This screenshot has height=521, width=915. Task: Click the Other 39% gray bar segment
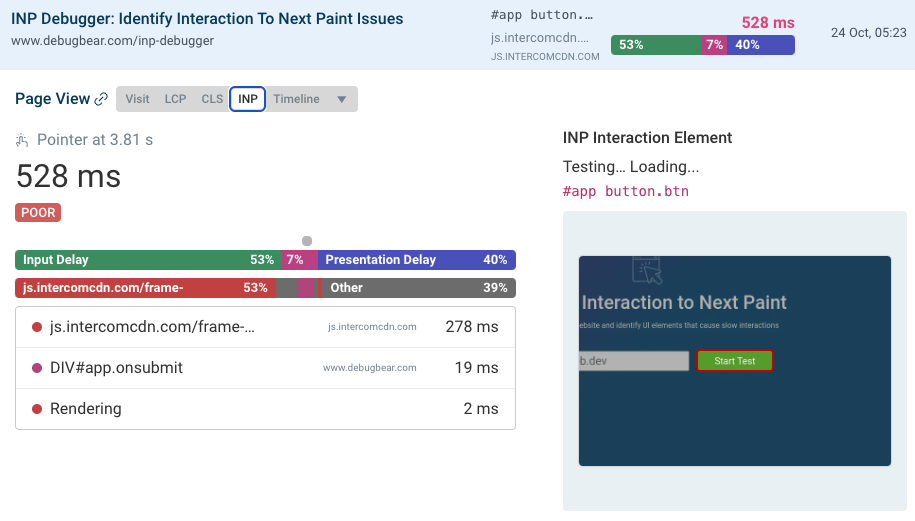point(418,288)
